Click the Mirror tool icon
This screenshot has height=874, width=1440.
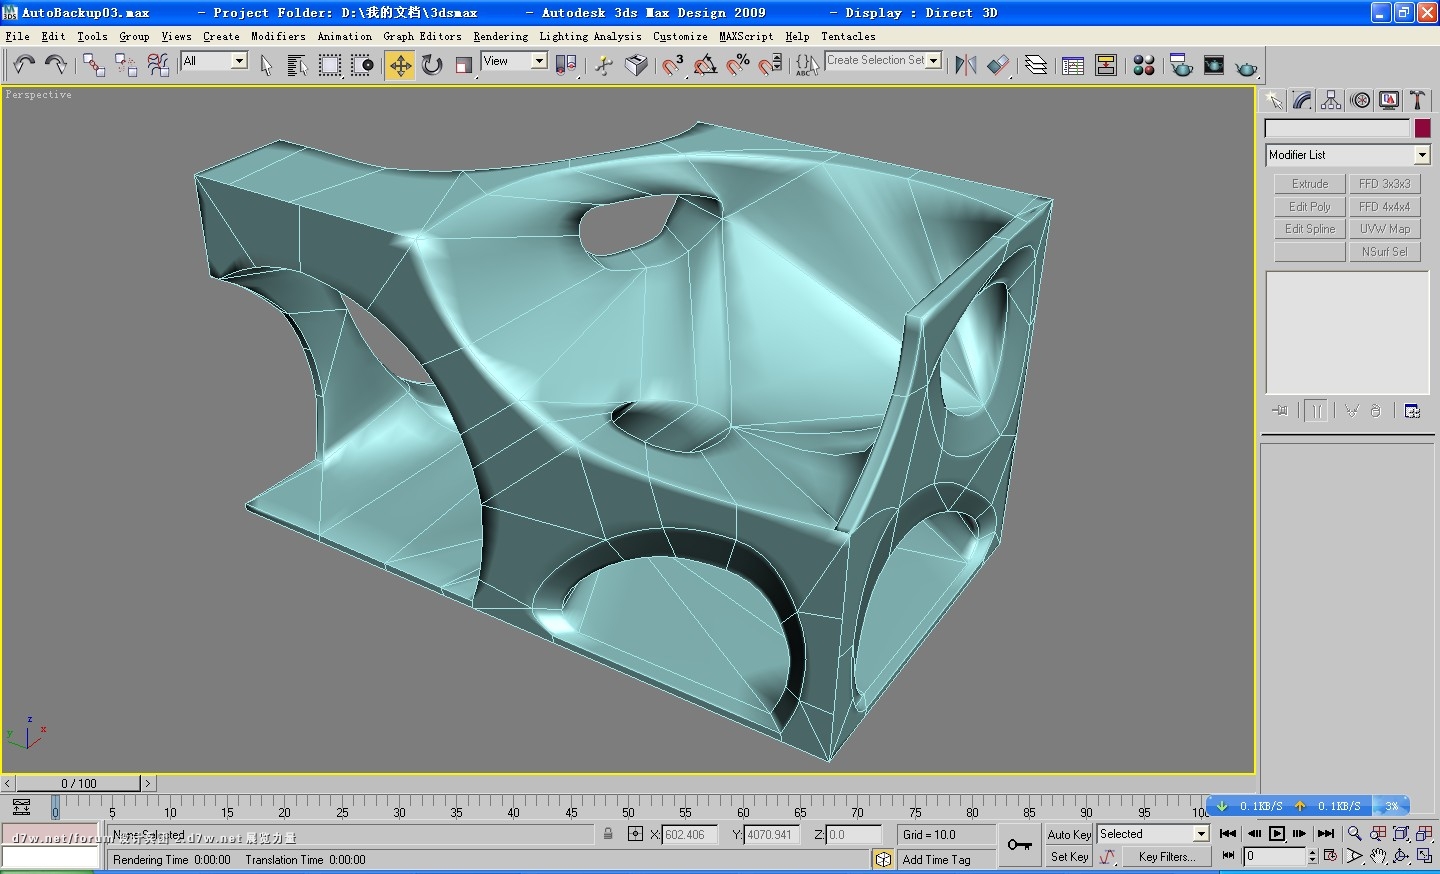[965, 65]
